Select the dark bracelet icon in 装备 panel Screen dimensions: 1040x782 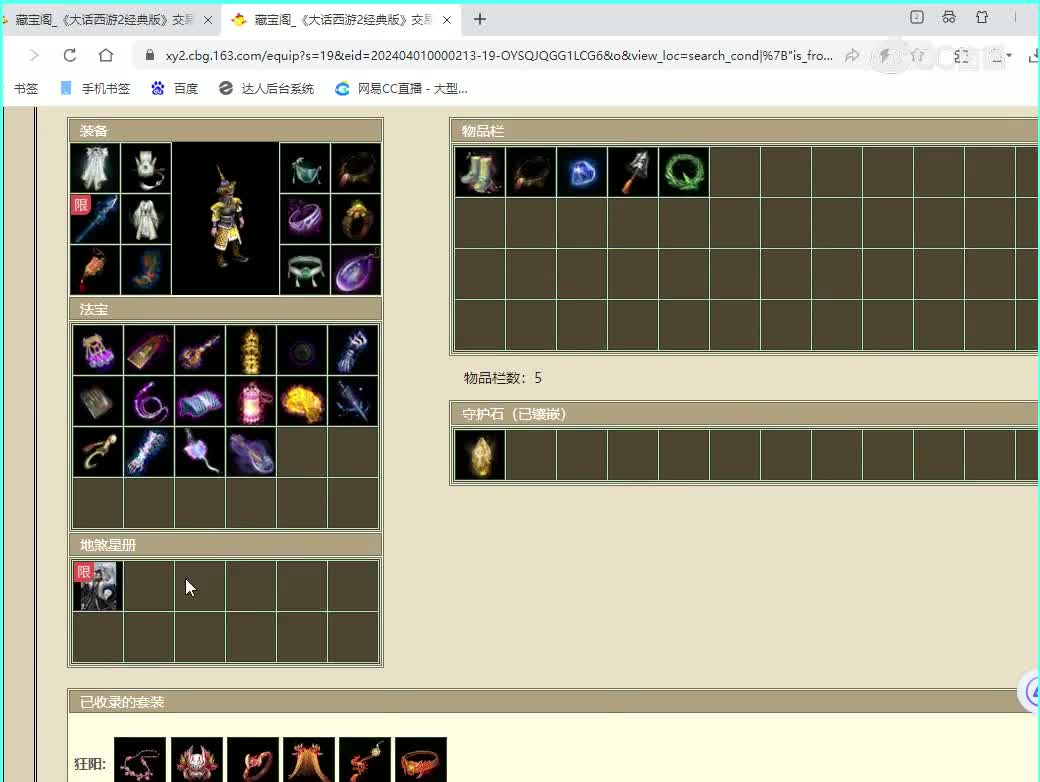[356, 168]
